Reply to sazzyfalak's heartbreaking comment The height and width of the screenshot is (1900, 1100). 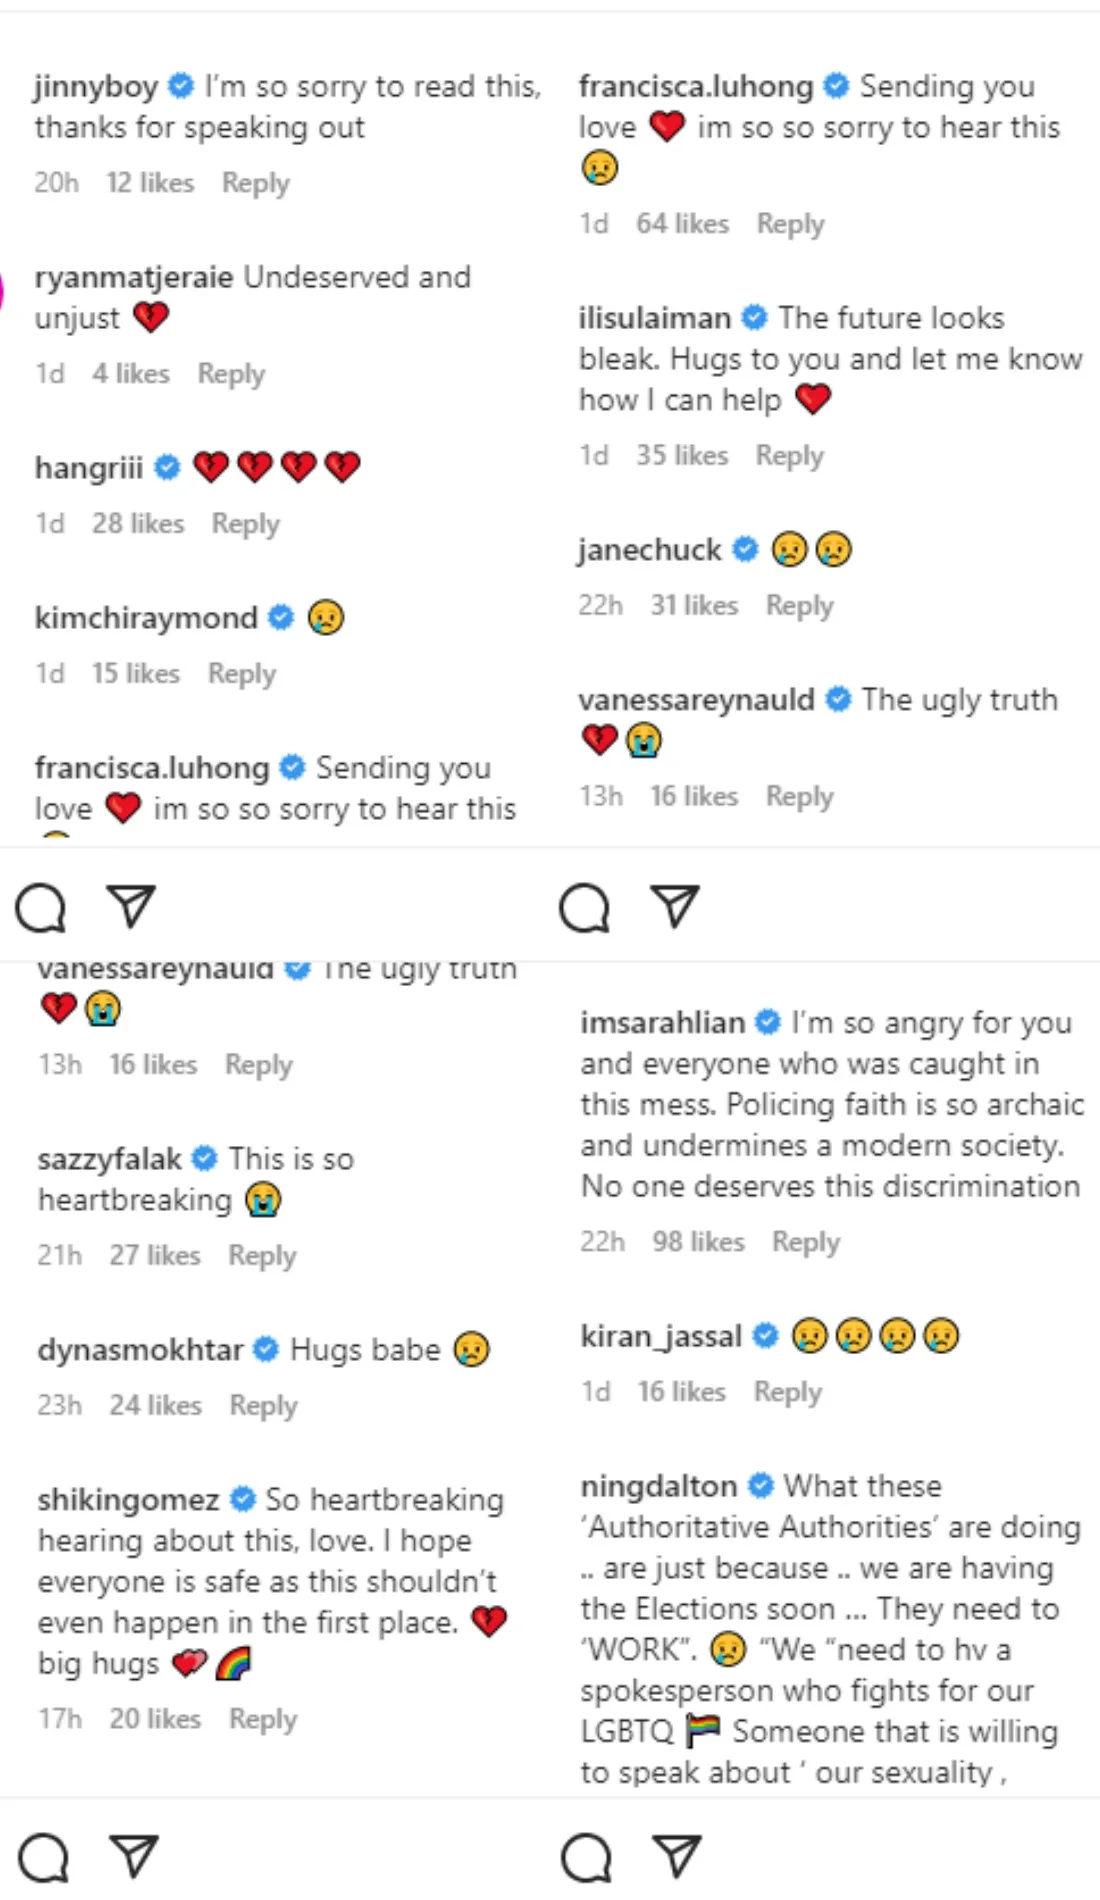pyautogui.click(x=262, y=1255)
